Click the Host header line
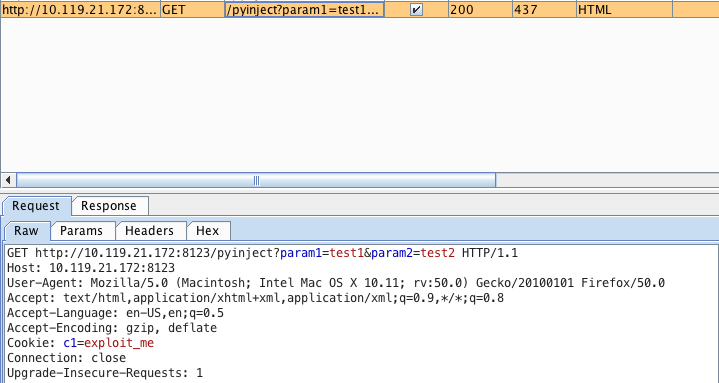This screenshot has width=719, height=383. [91, 268]
